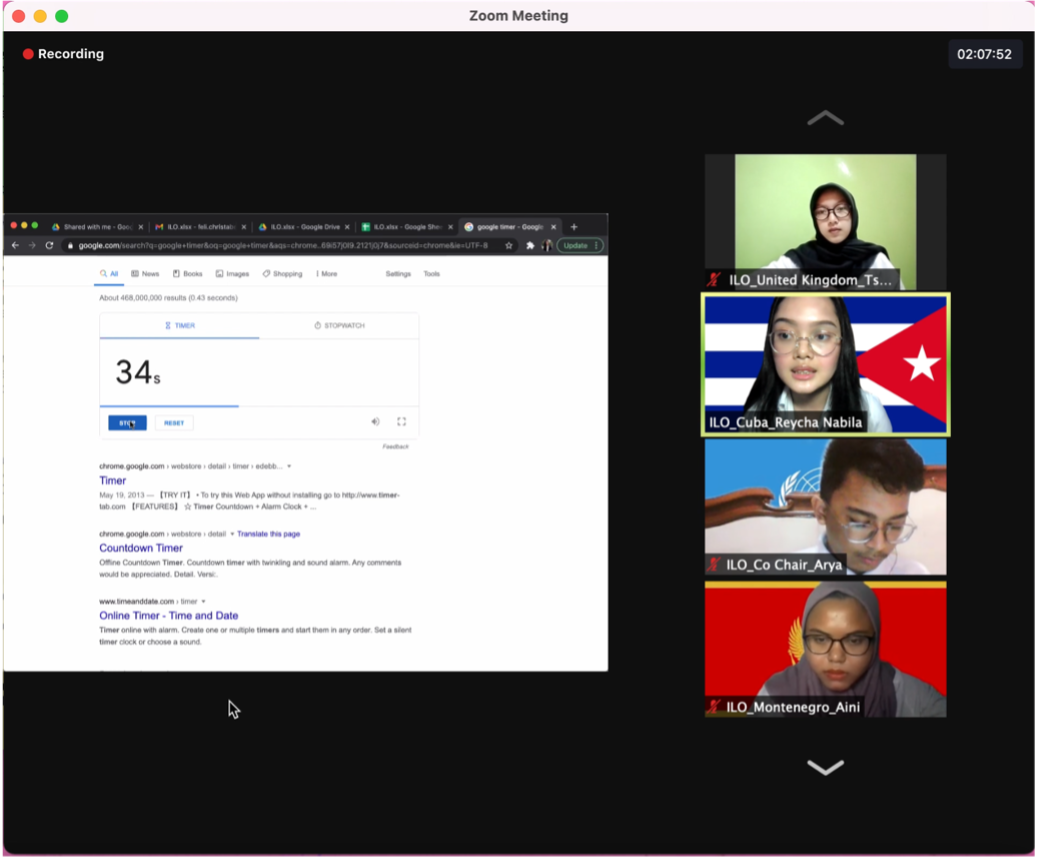Click the browser reload icon
The image size is (1038, 861).
click(x=49, y=245)
